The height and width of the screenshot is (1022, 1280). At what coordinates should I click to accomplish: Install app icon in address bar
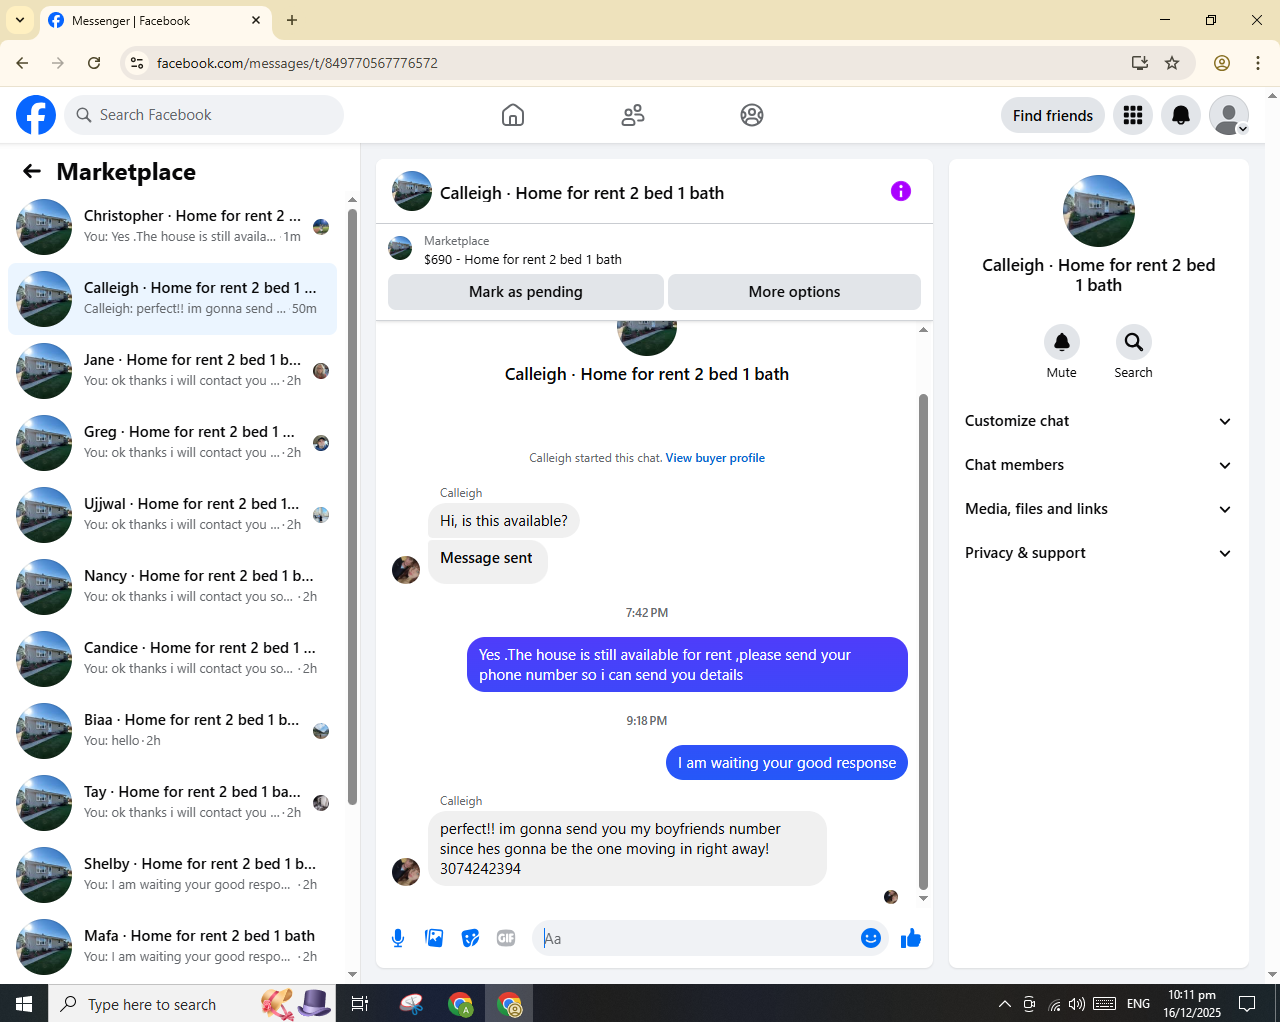click(1139, 63)
